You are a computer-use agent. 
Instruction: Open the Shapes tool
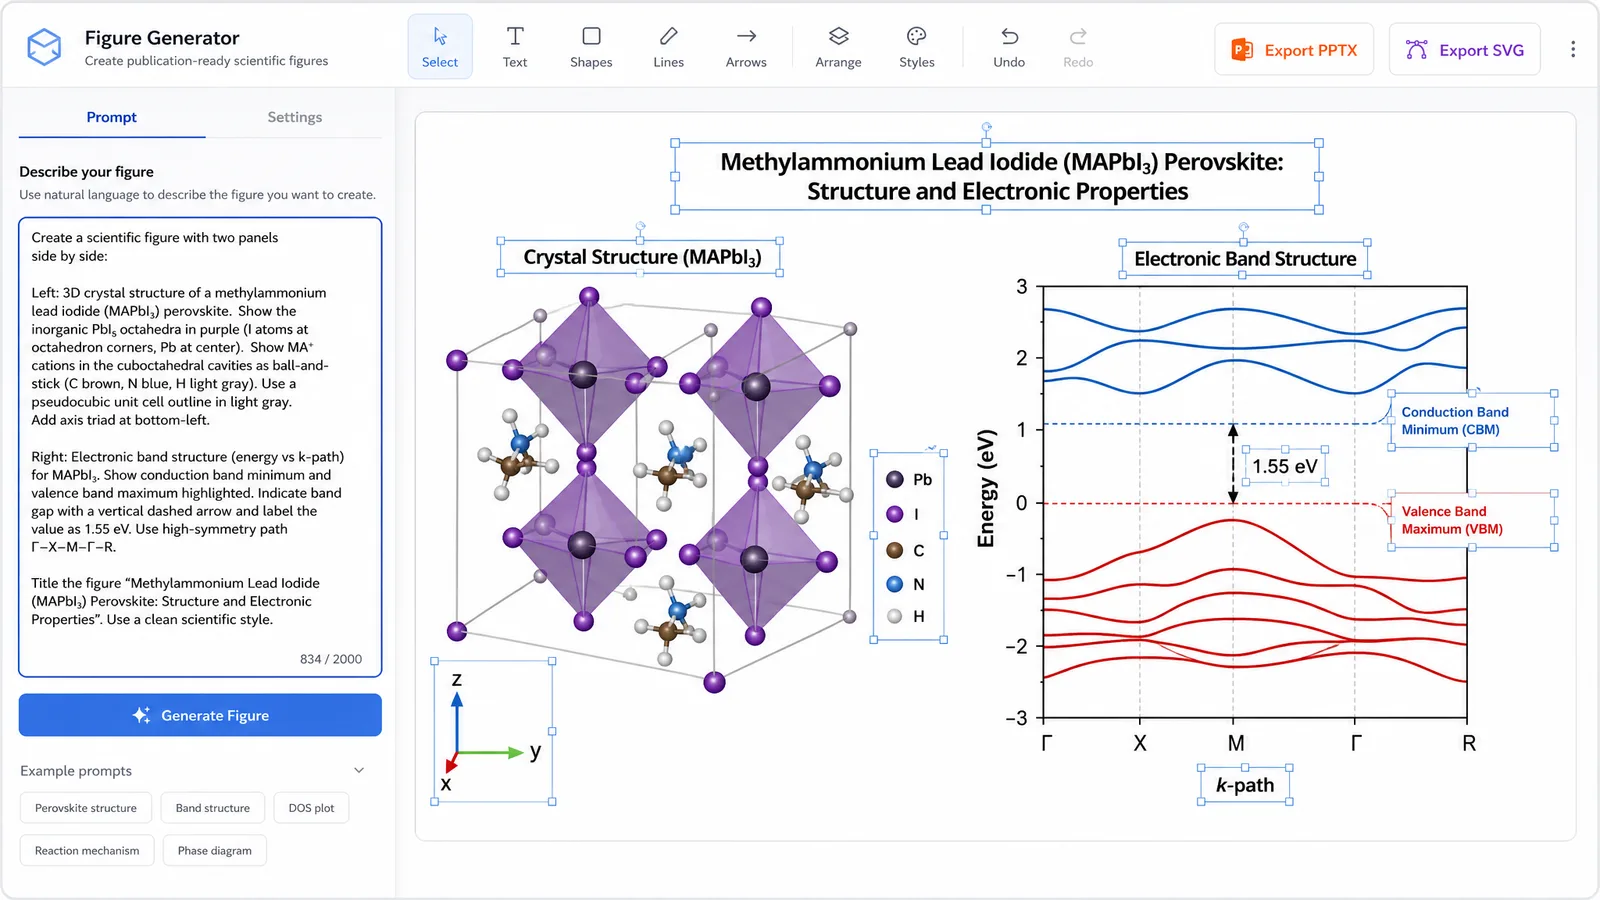[591, 47]
